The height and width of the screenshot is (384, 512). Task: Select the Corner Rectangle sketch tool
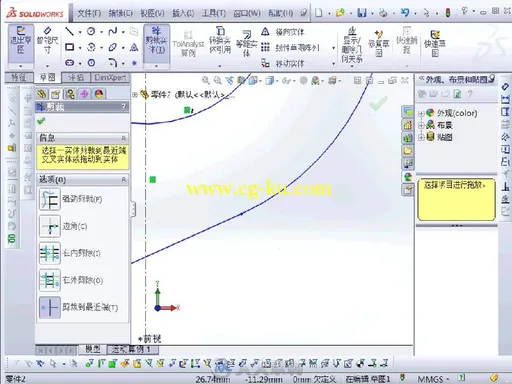70,47
